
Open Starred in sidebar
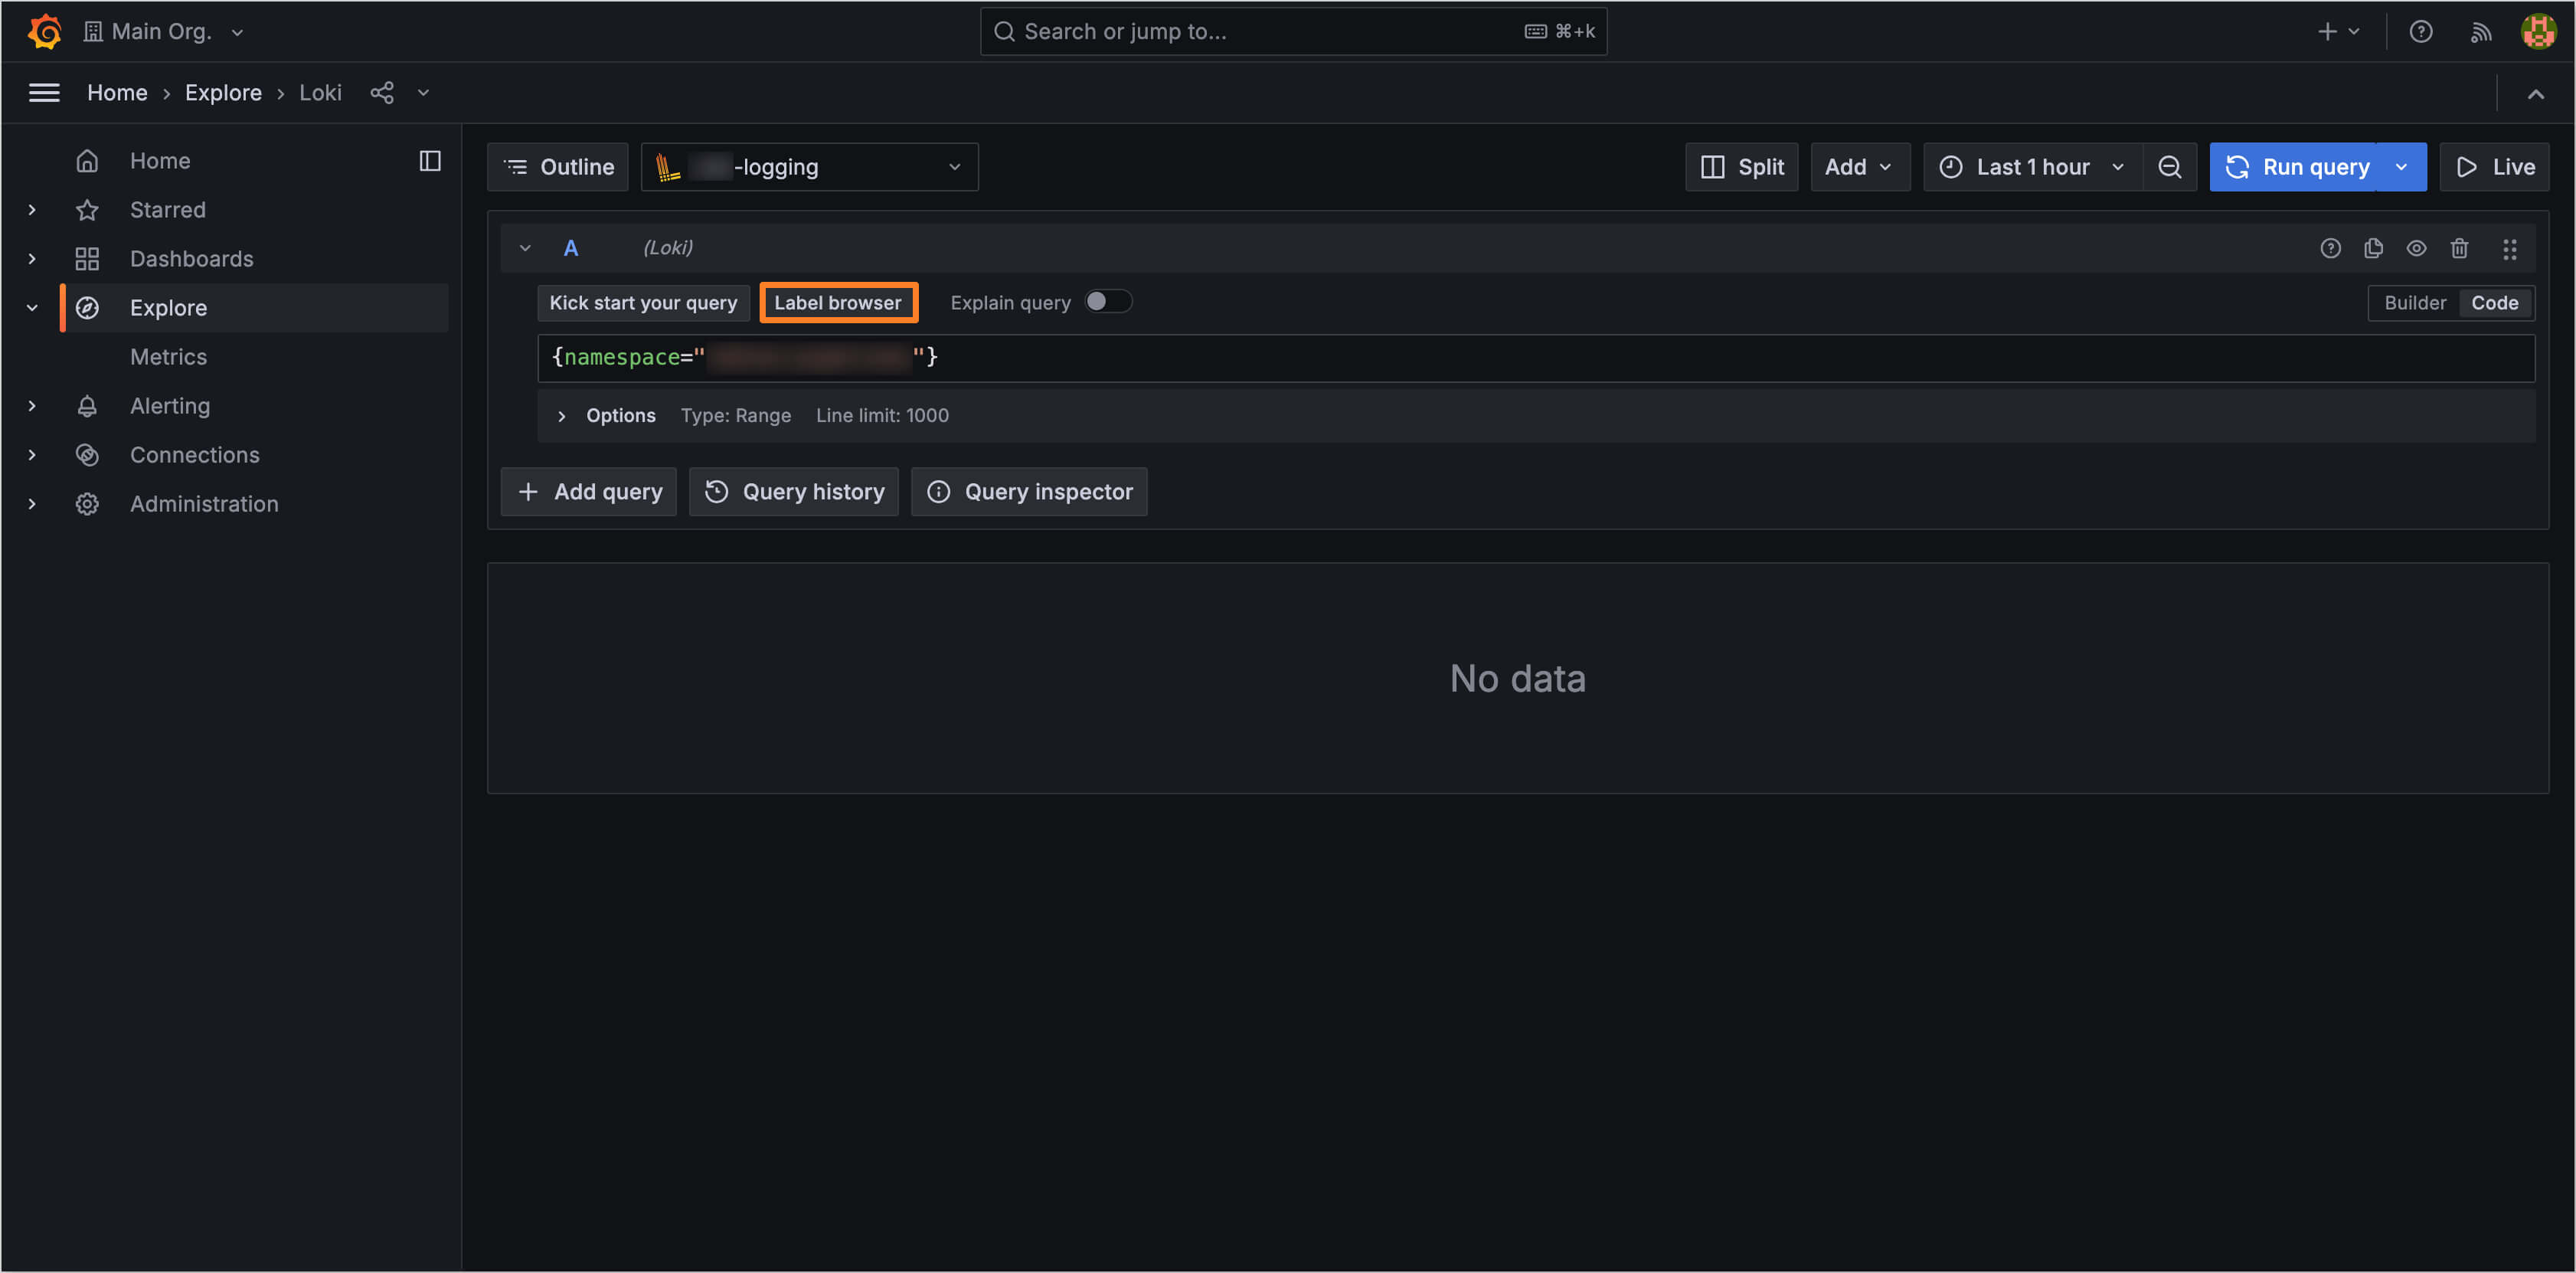tap(168, 210)
